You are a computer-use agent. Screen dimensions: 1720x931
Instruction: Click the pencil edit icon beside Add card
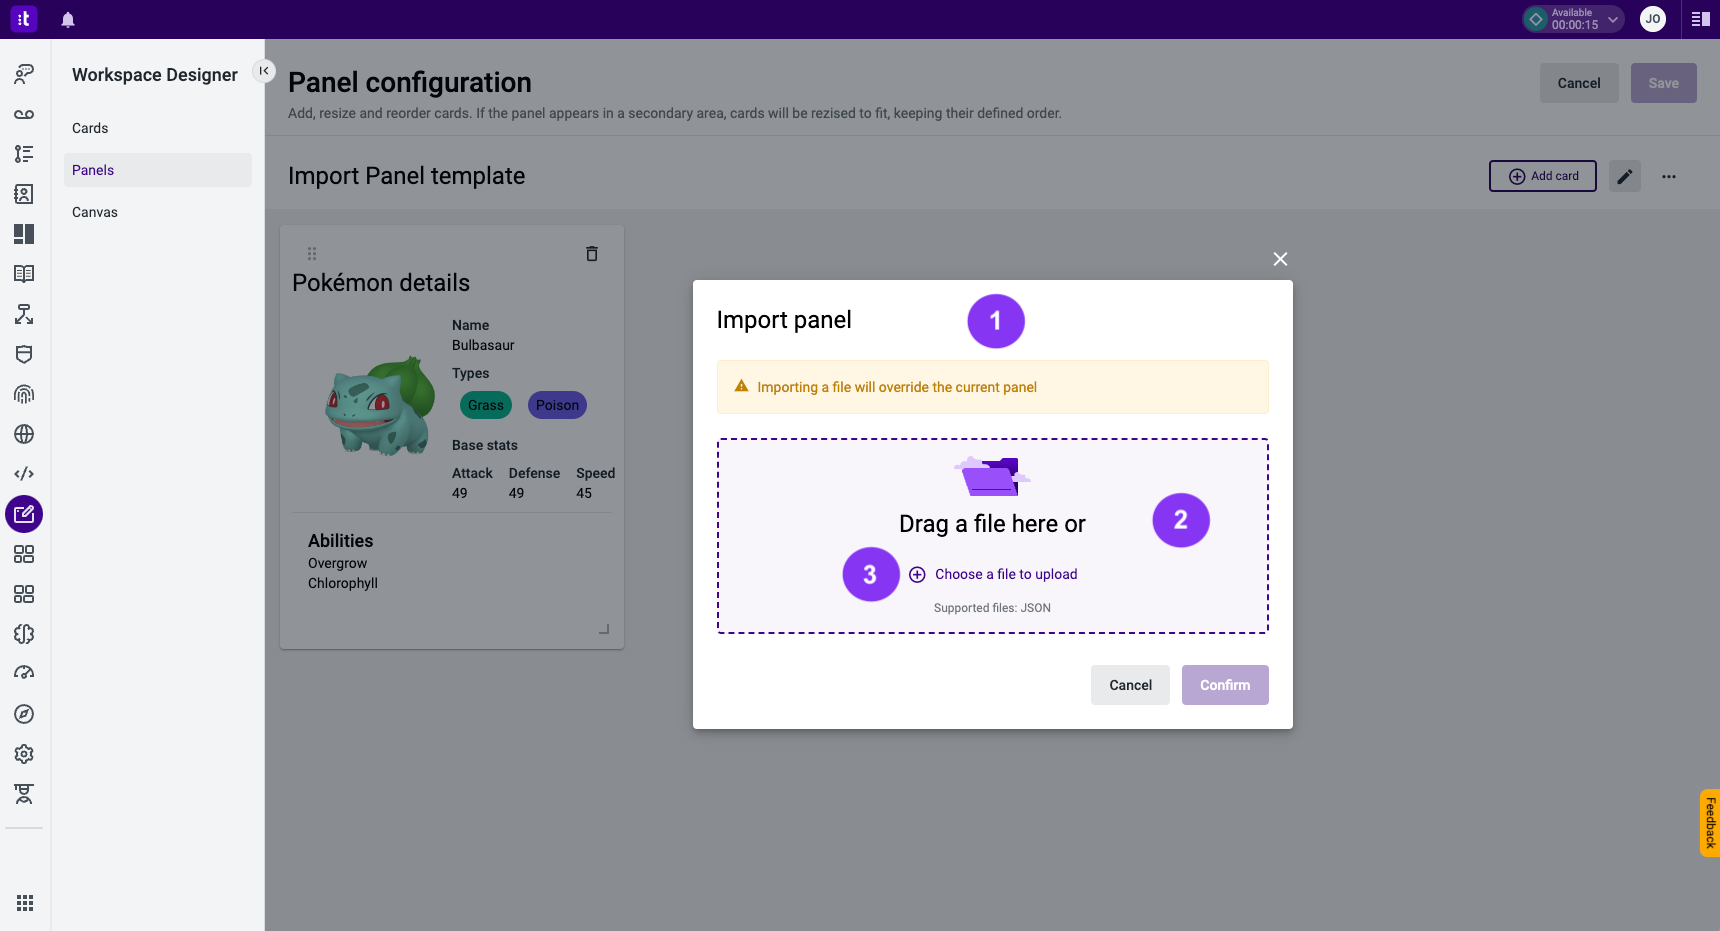pos(1625,176)
